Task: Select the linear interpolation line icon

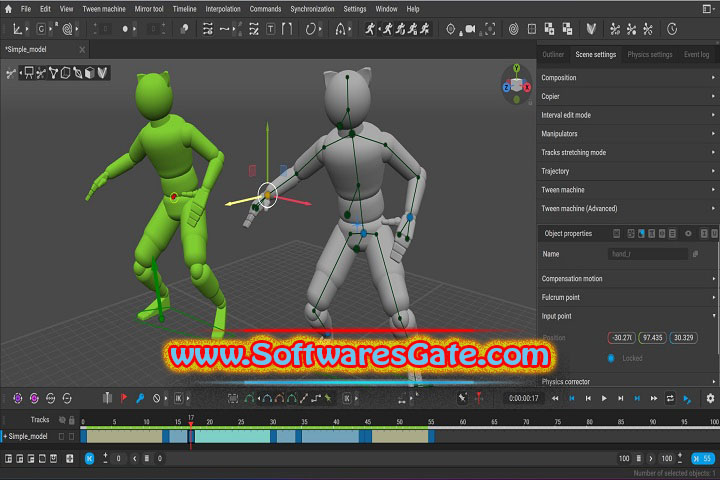Action: click(x=304, y=398)
